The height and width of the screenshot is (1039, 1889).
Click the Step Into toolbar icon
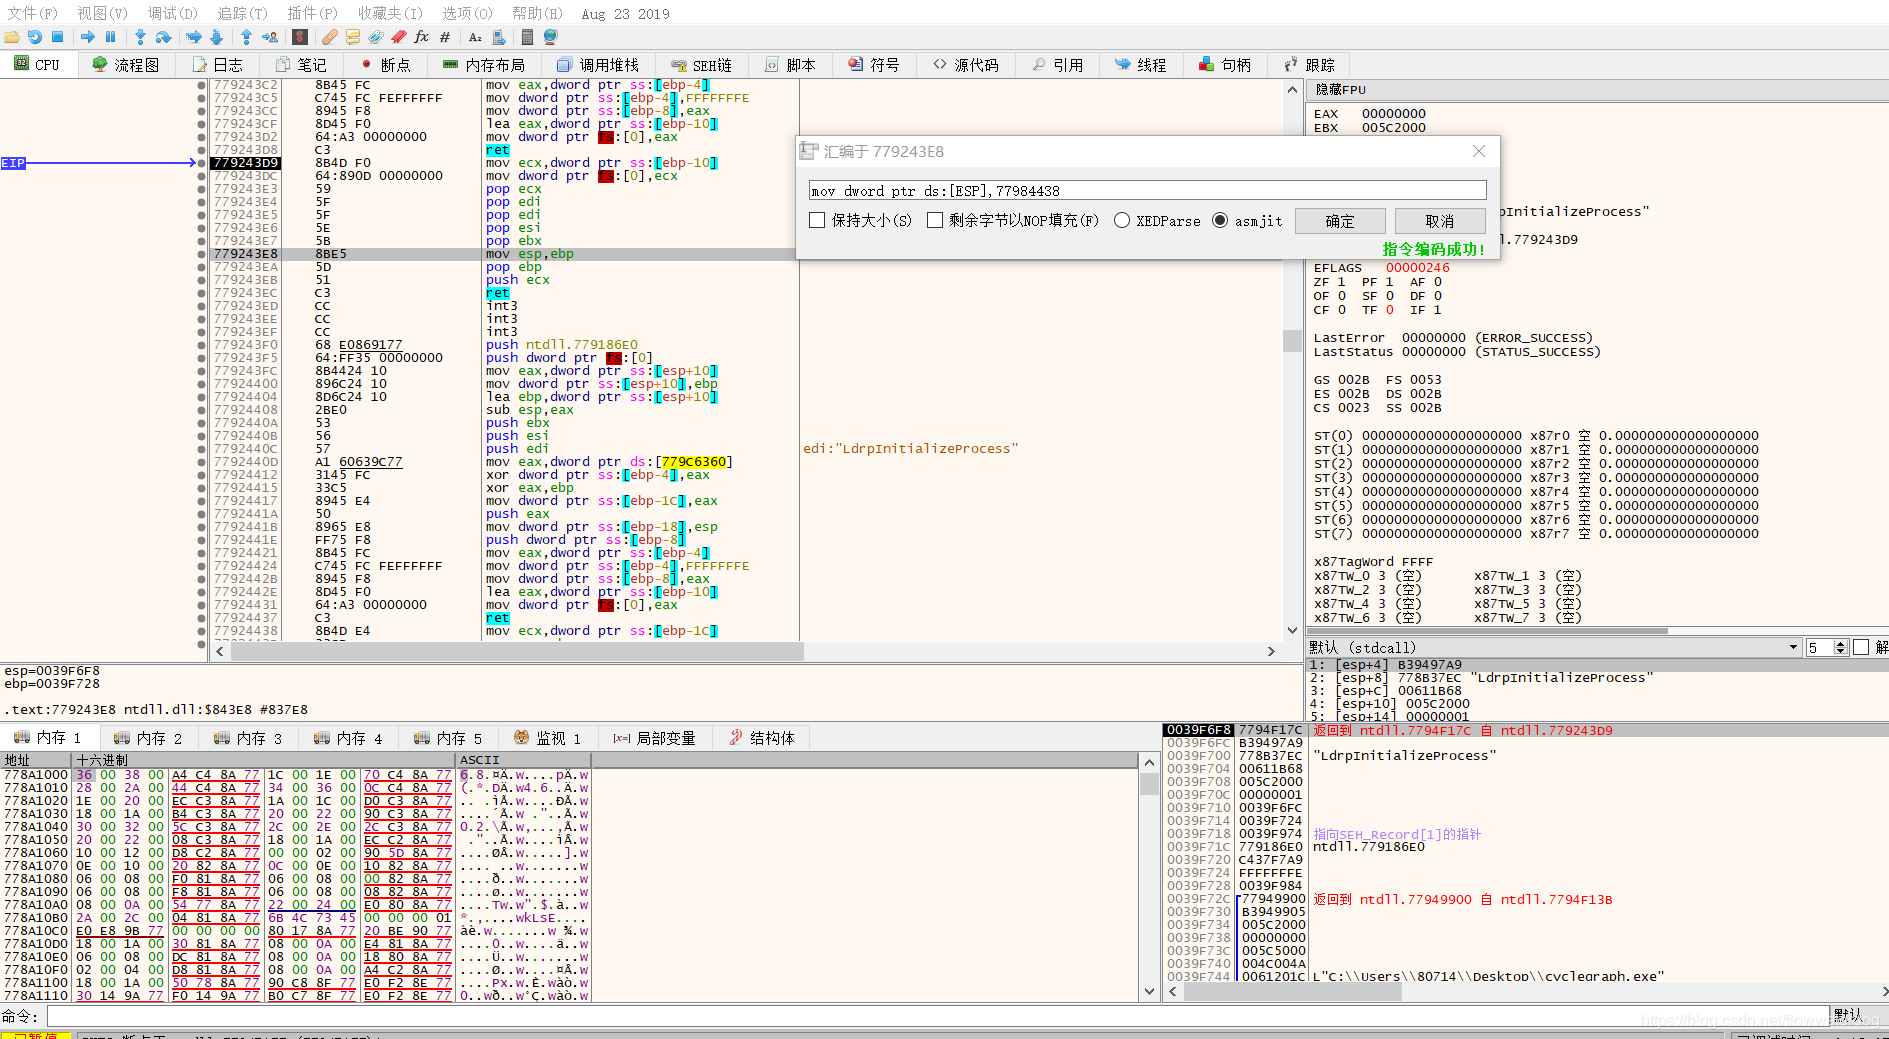(x=140, y=37)
